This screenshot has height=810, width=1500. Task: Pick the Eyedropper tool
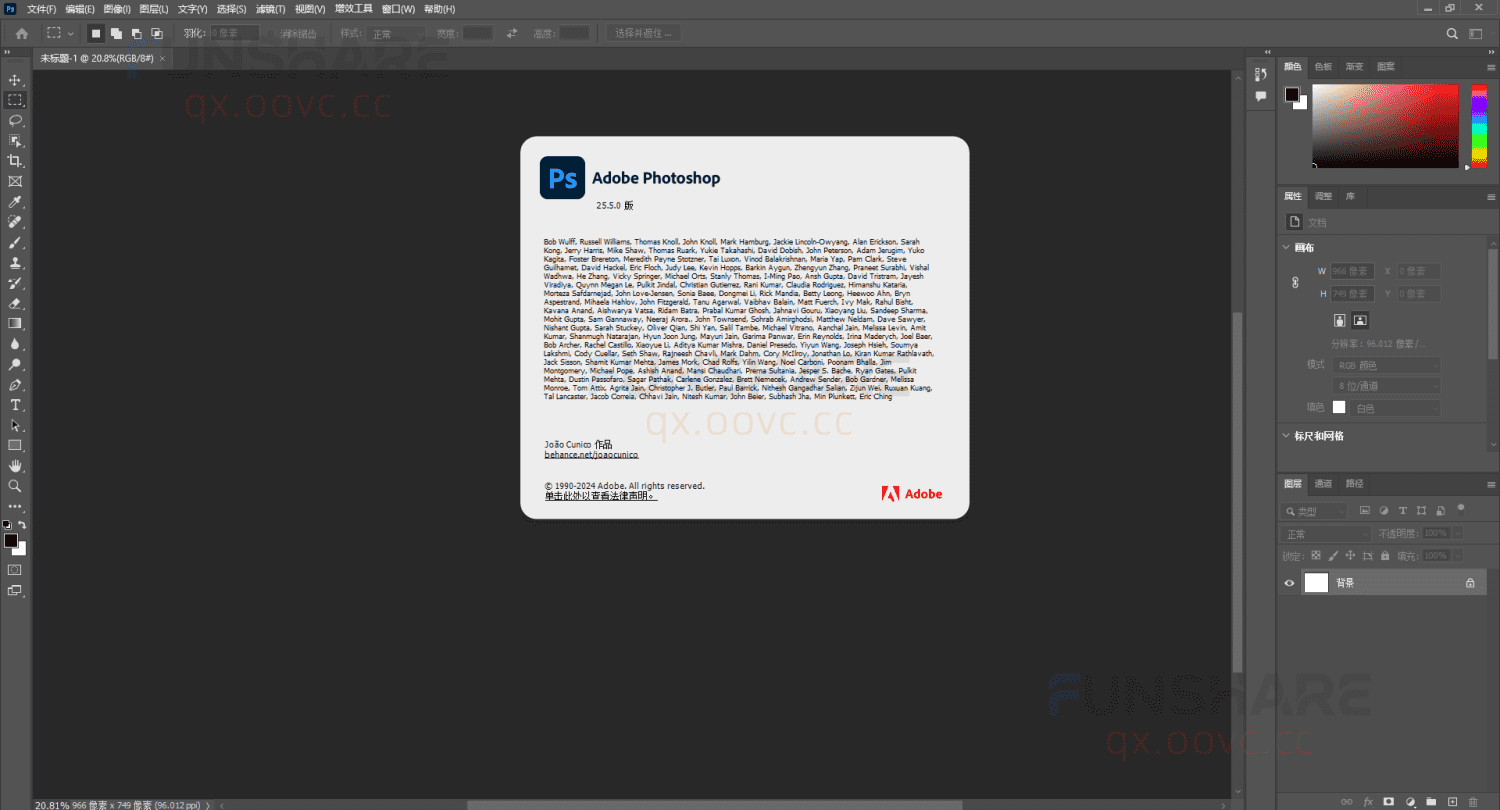click(15, 201)
